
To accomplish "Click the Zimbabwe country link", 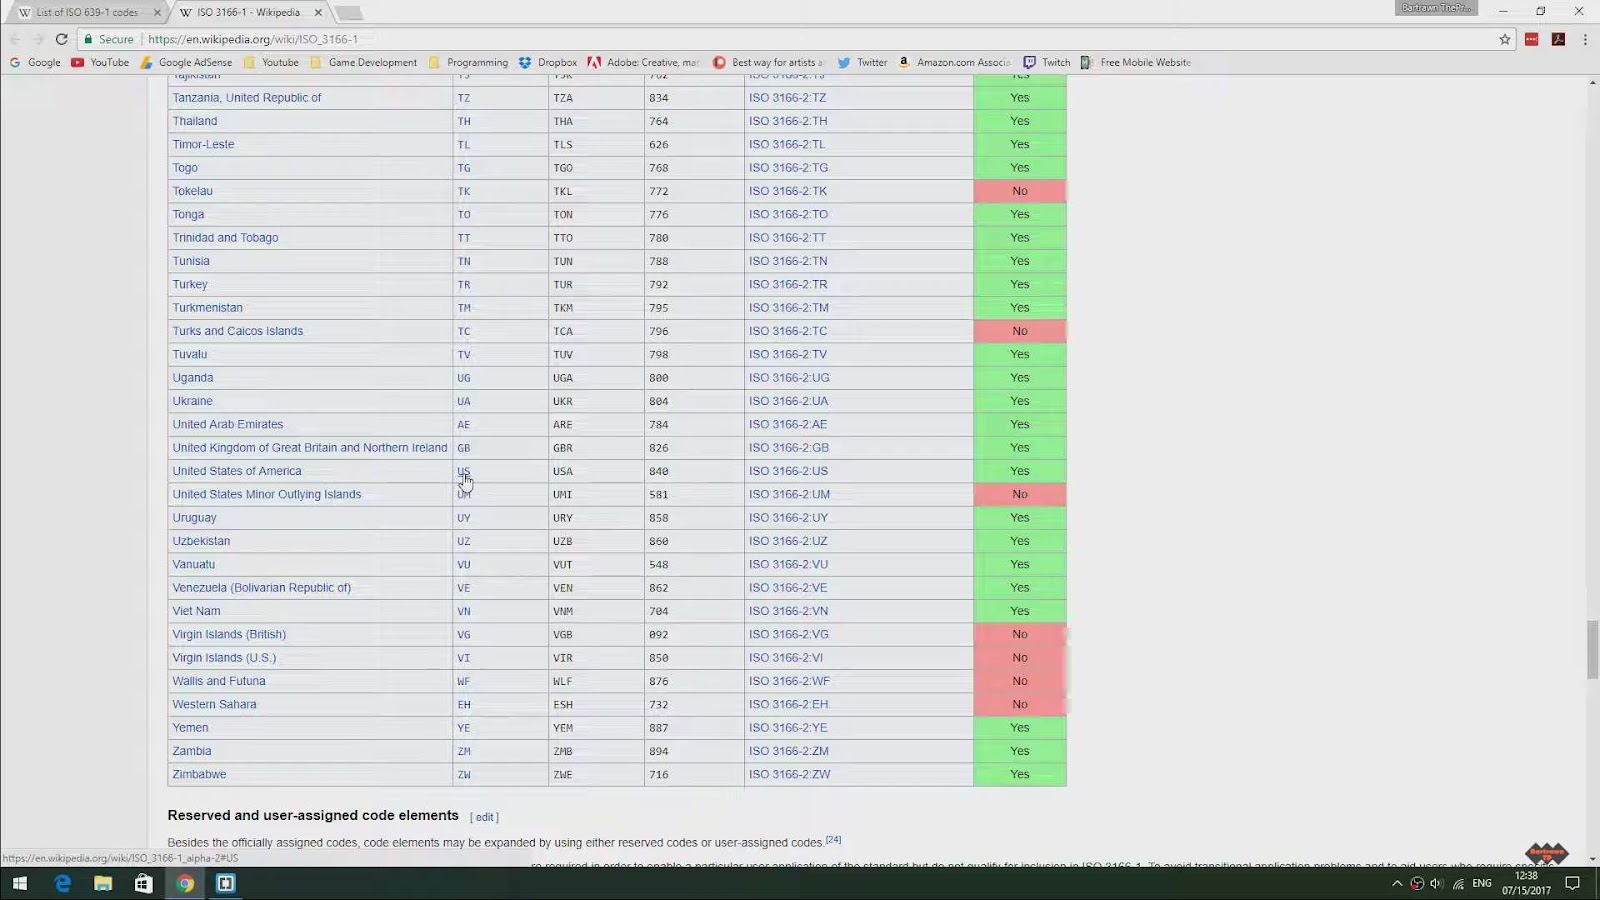I will coord(199,774).
